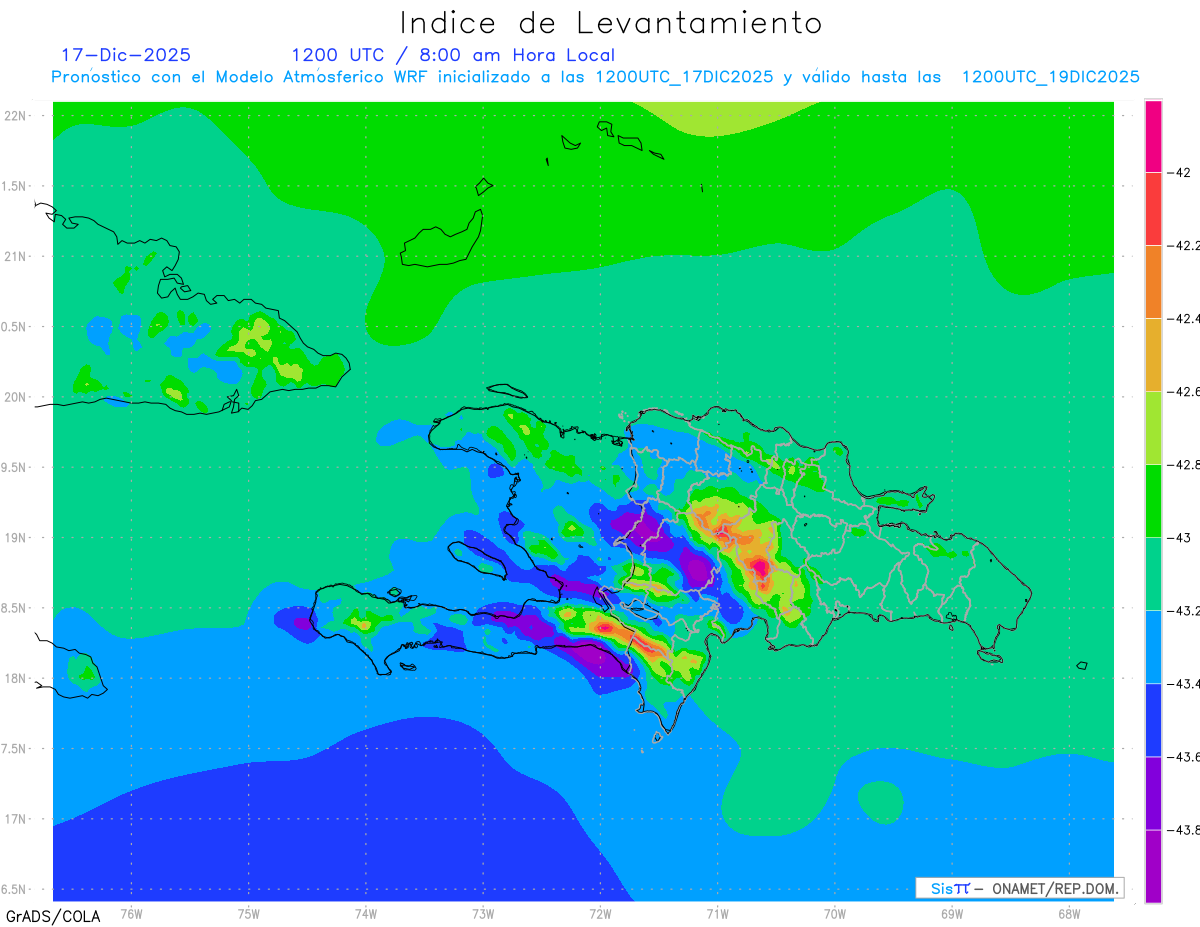Click the '70W' longitude label
Screen dimensions: 1200x927
[835, 914]
